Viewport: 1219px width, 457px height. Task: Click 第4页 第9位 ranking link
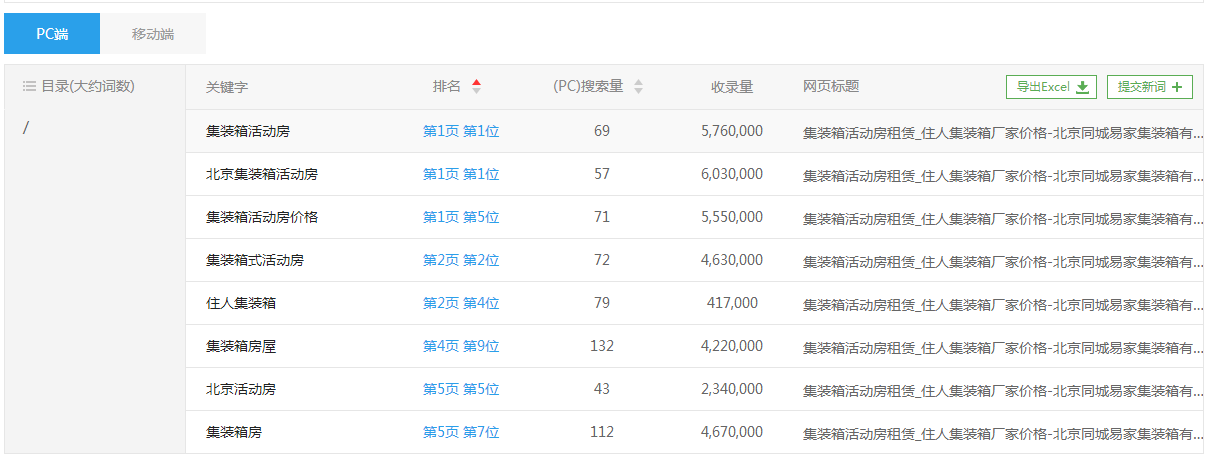[460, 346]
